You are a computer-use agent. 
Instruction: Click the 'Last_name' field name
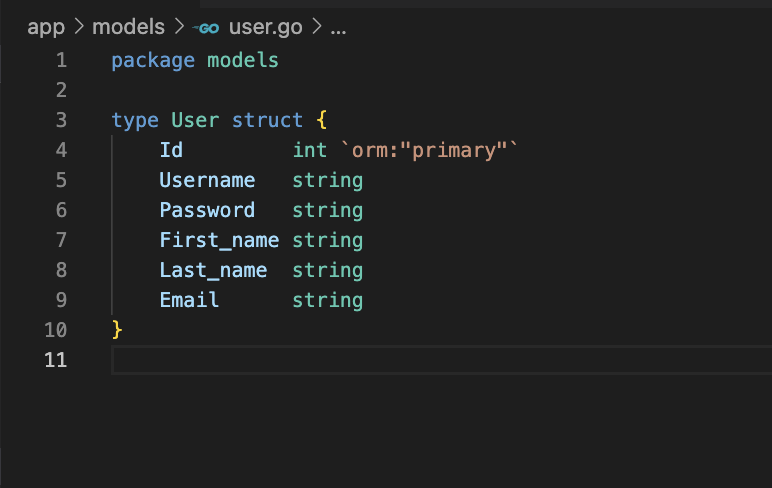point(213,271)
